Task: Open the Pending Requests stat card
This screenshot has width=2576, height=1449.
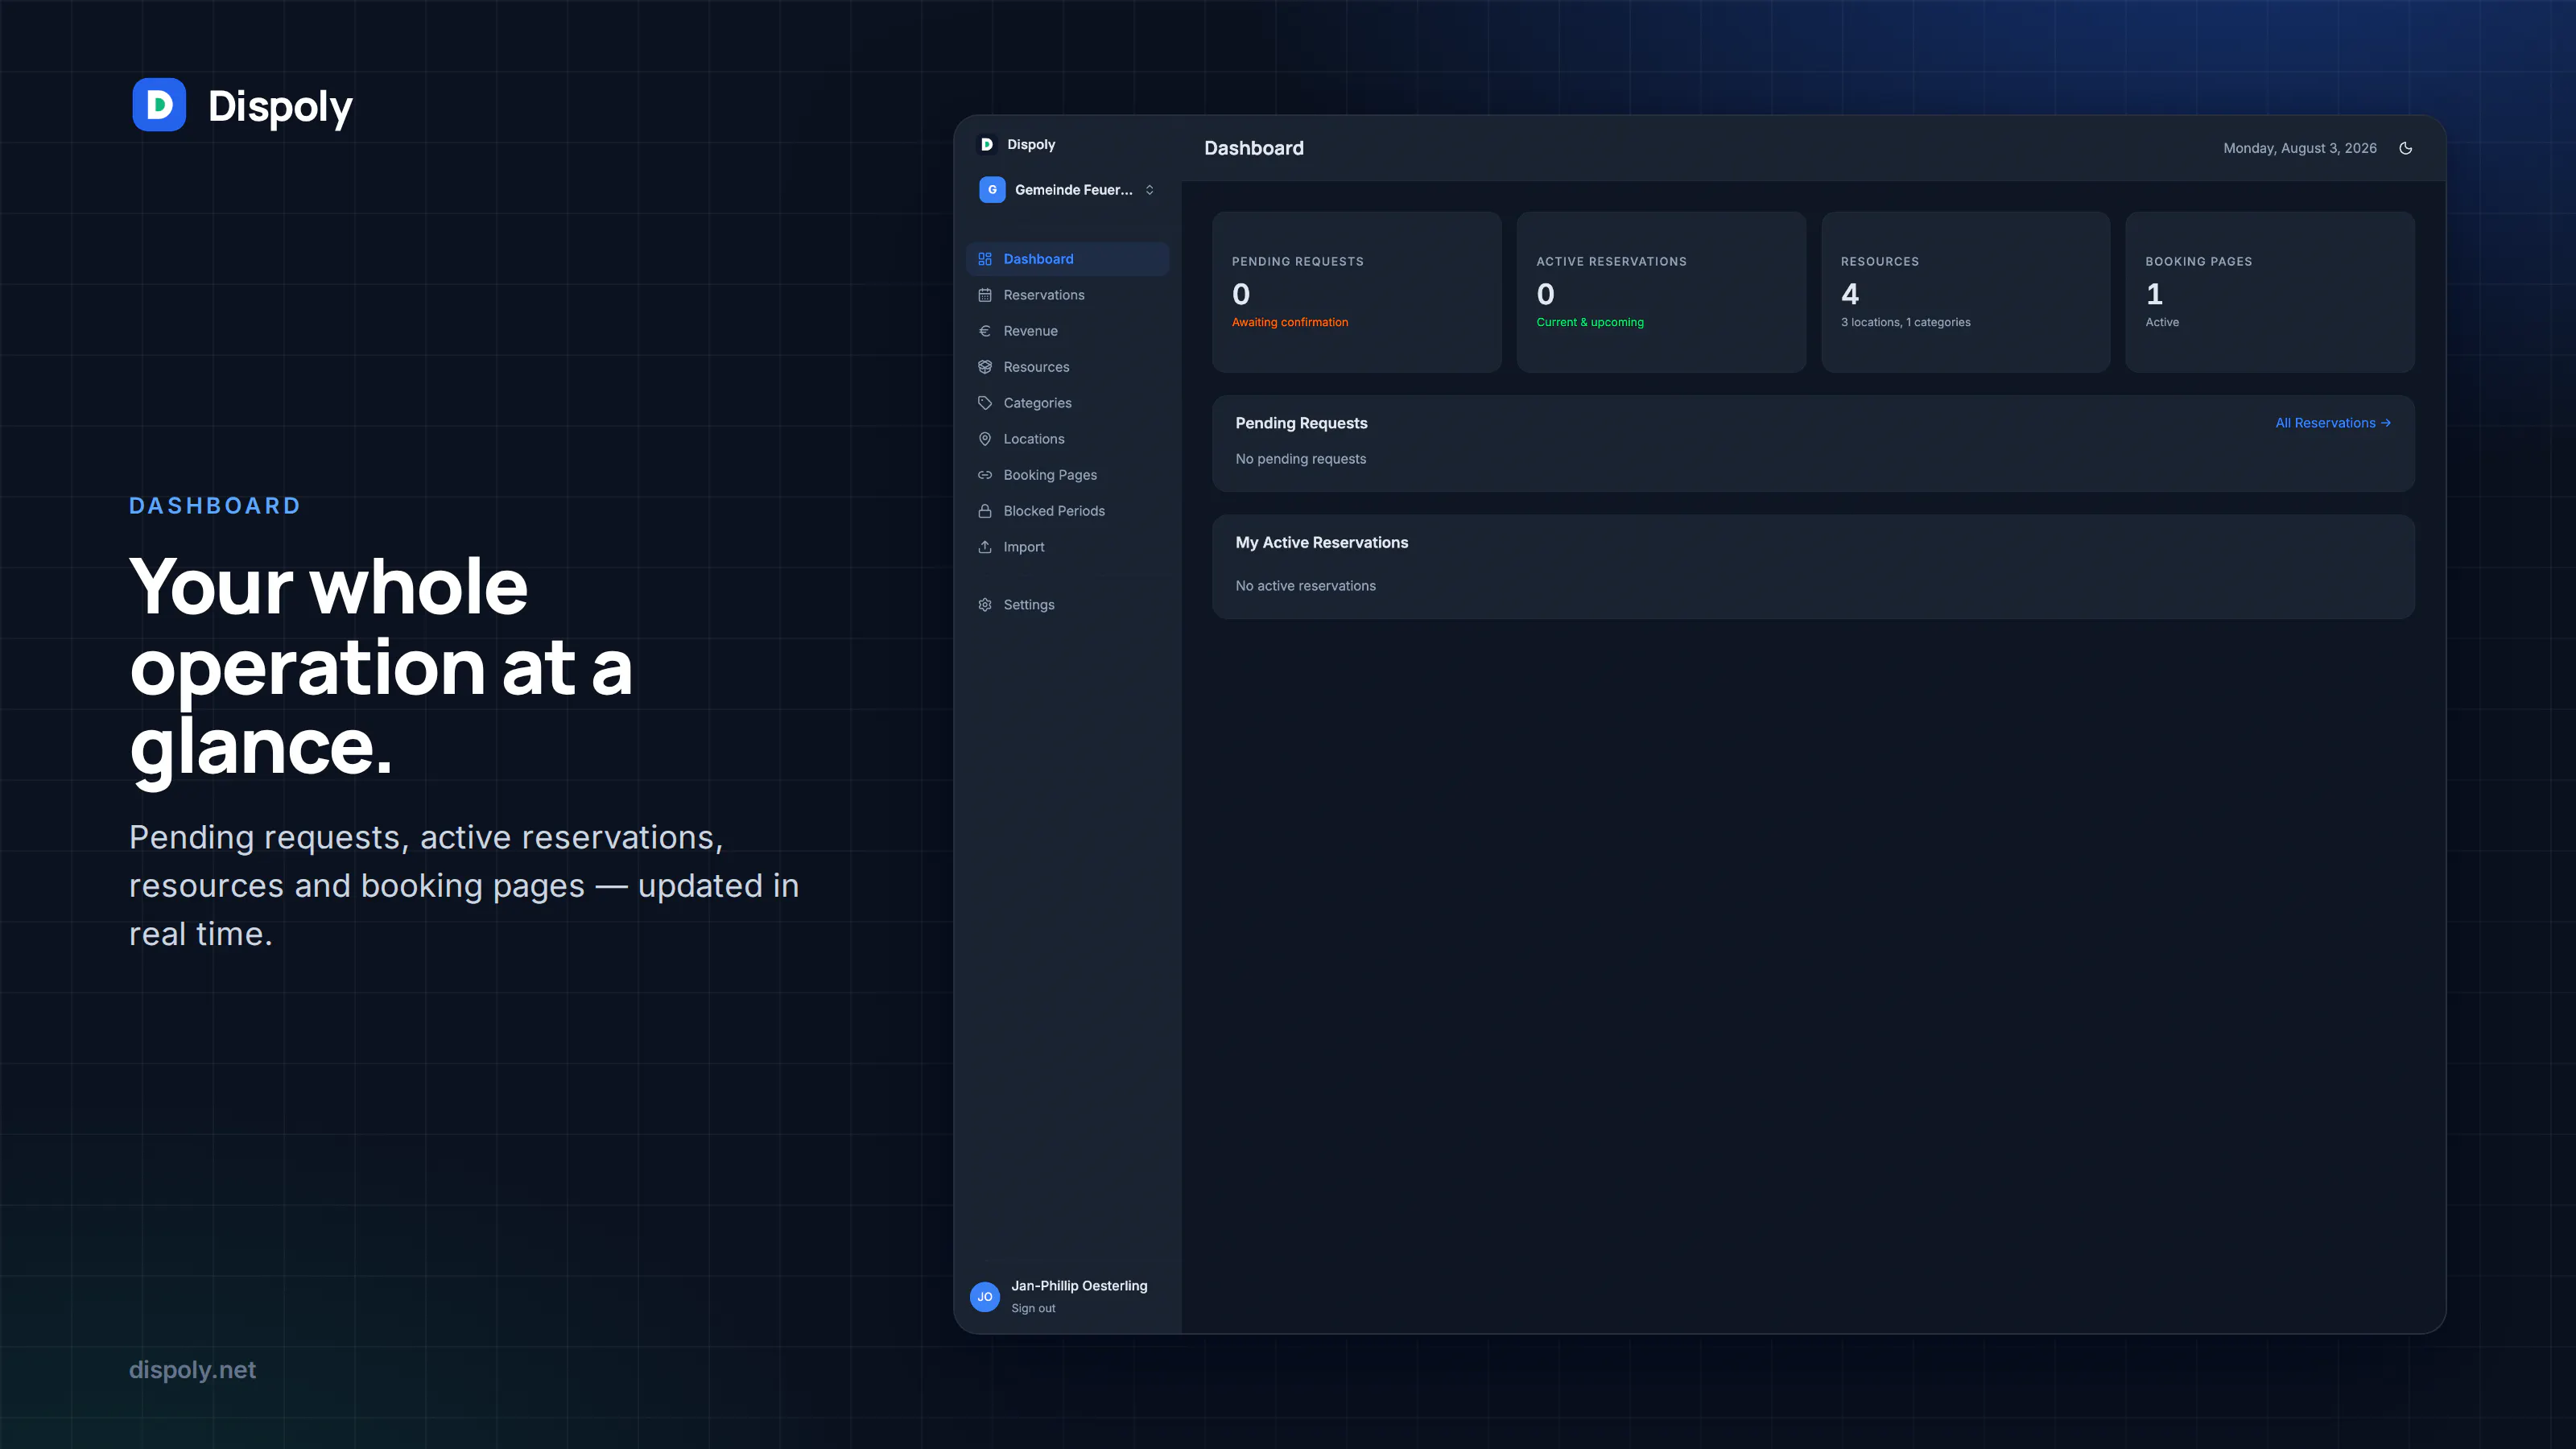Action: [x=1357, y=292]
